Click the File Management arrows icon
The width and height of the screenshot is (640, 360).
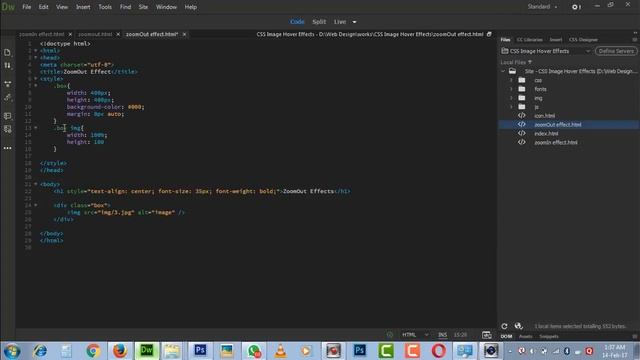pyautogui.click(x=7, y=65)
